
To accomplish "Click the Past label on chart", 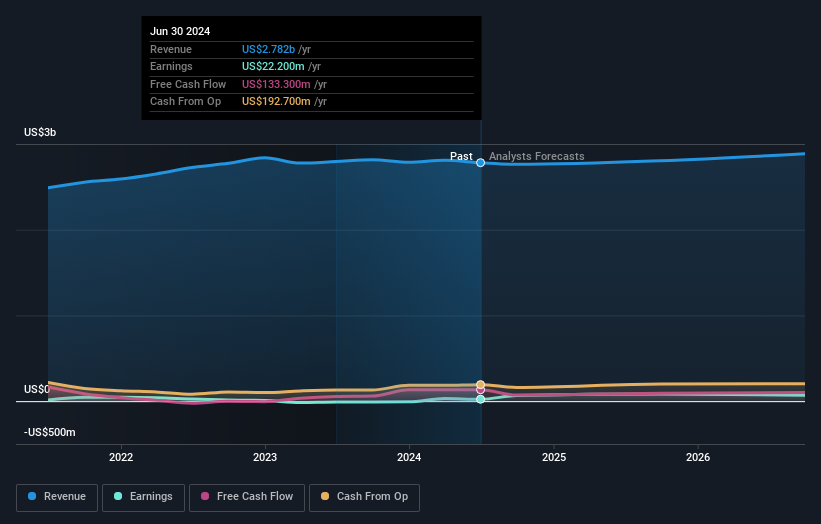I will pyautogui.click(x=461, y=156).
